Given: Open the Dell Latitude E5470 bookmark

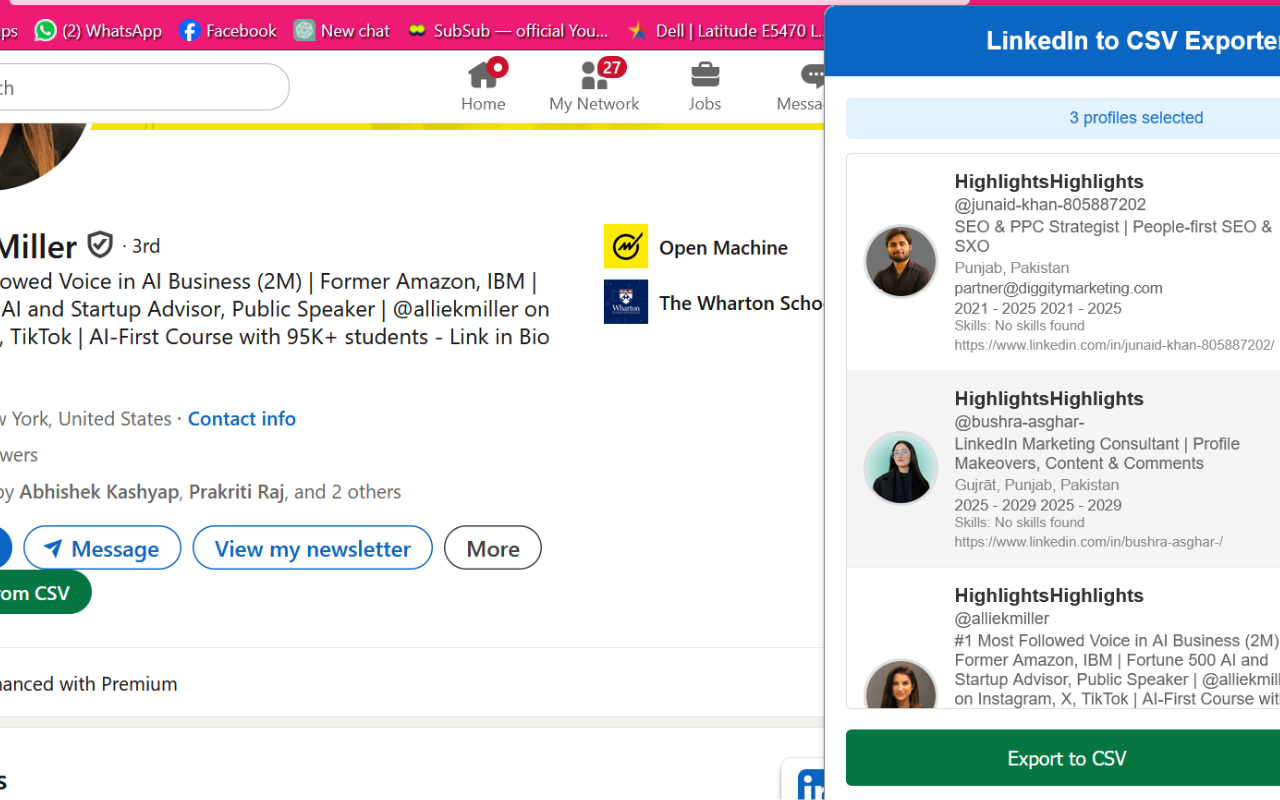Looking at the screenshot, I should [x=726, y=31].
